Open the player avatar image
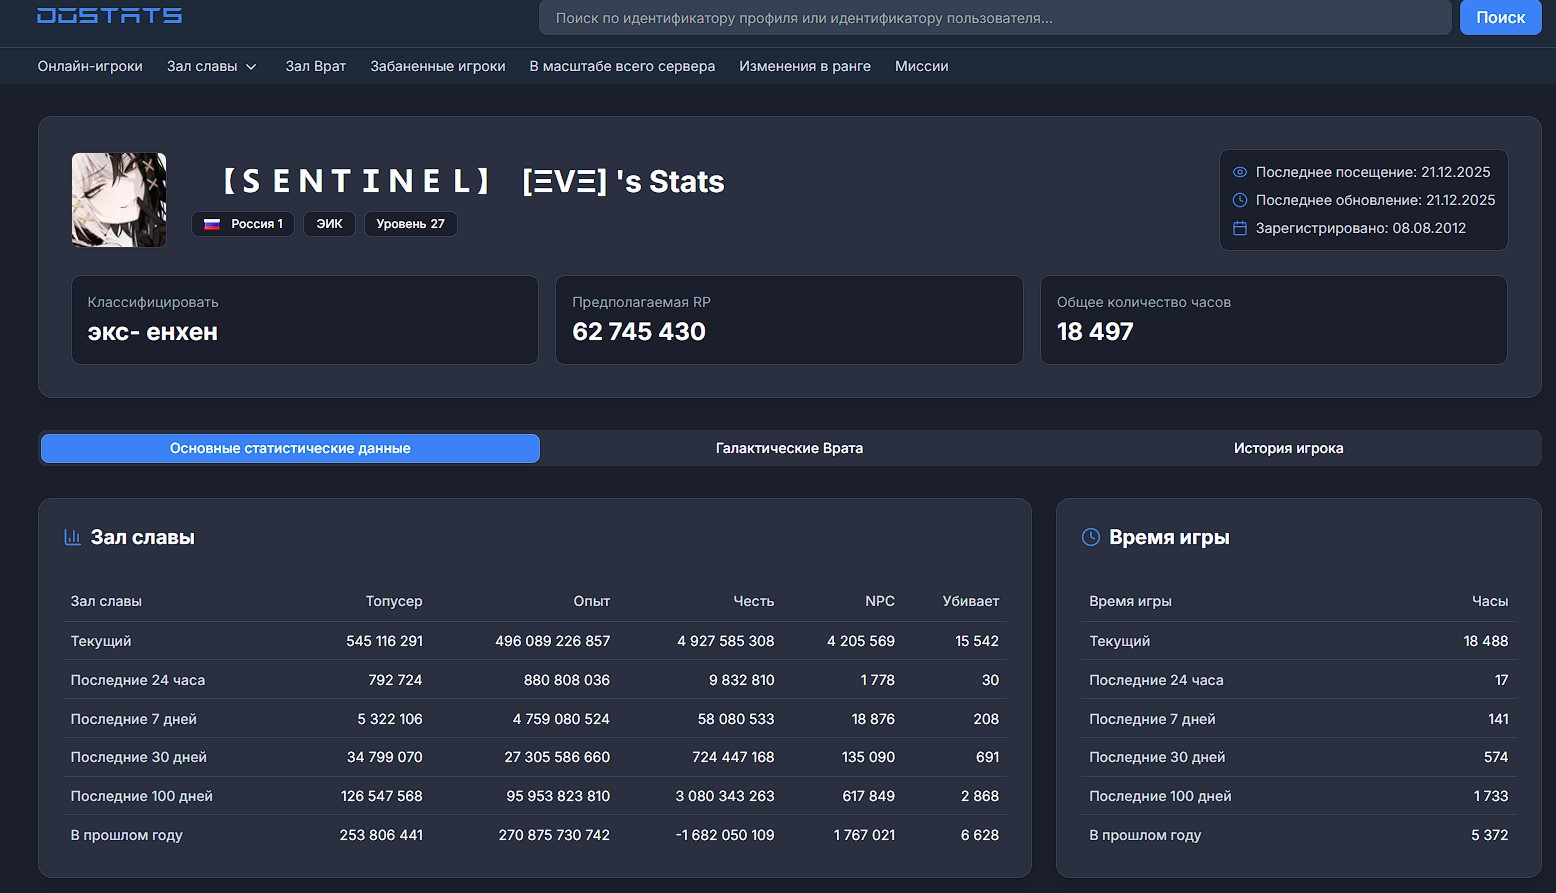Screen dimensions: 1556x893 point(119,200)
